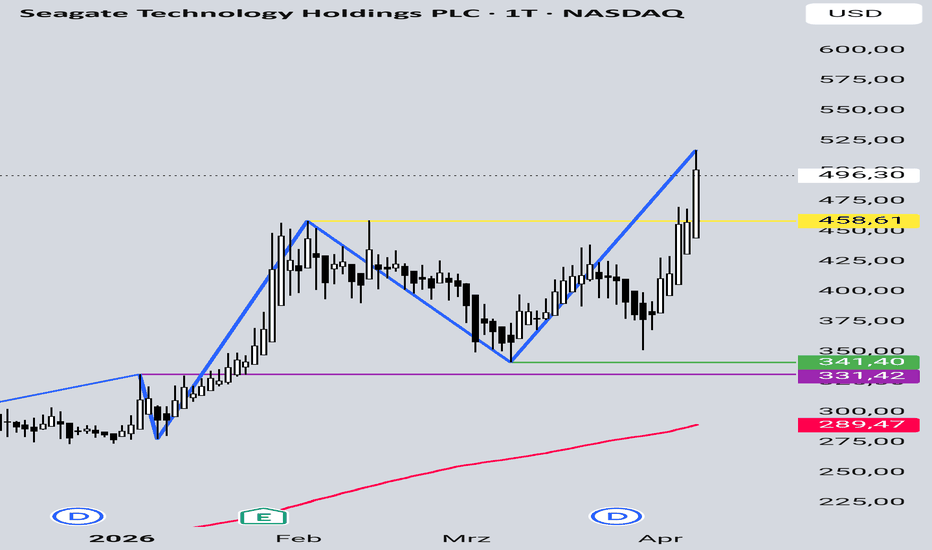Click the Mrz date axis label
Image resolution: width=932 pixels, height=550 pixels.
tap(467, 539)
